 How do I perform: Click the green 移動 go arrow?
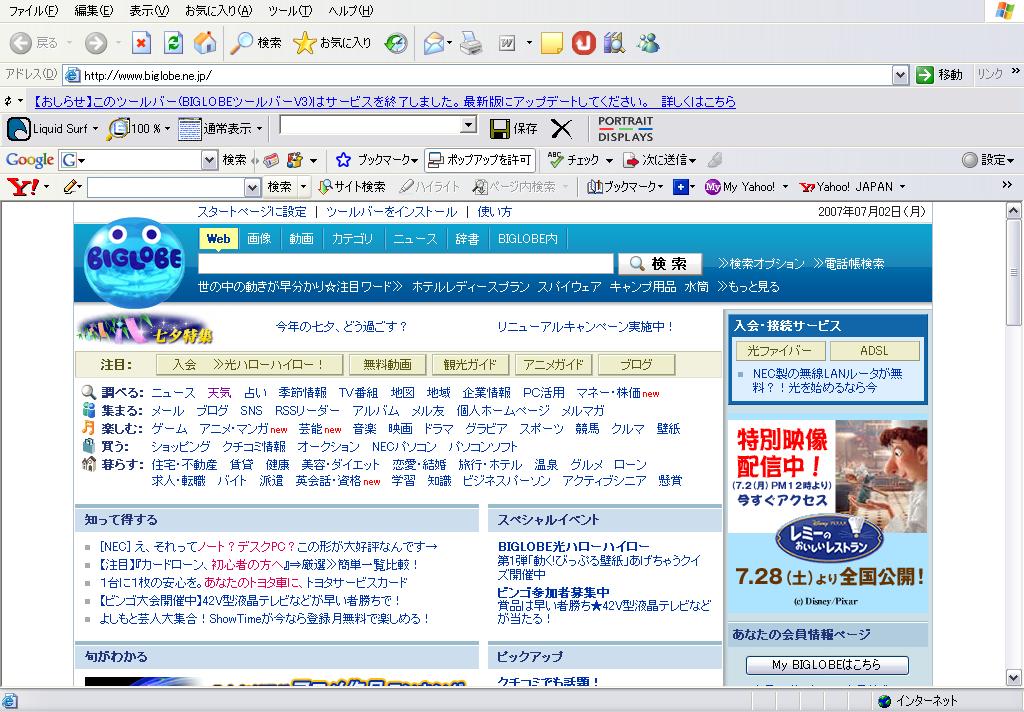coord(924,74)
